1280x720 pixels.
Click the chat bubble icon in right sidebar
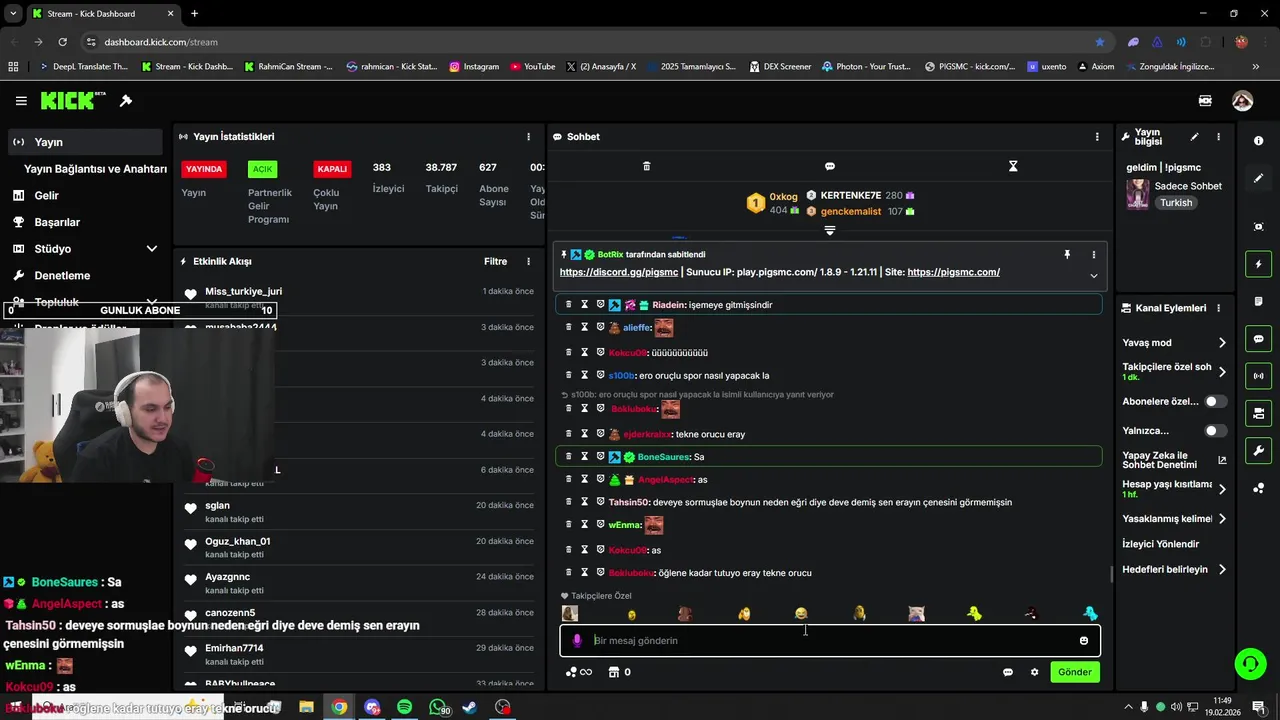(x=1259, y=339)
